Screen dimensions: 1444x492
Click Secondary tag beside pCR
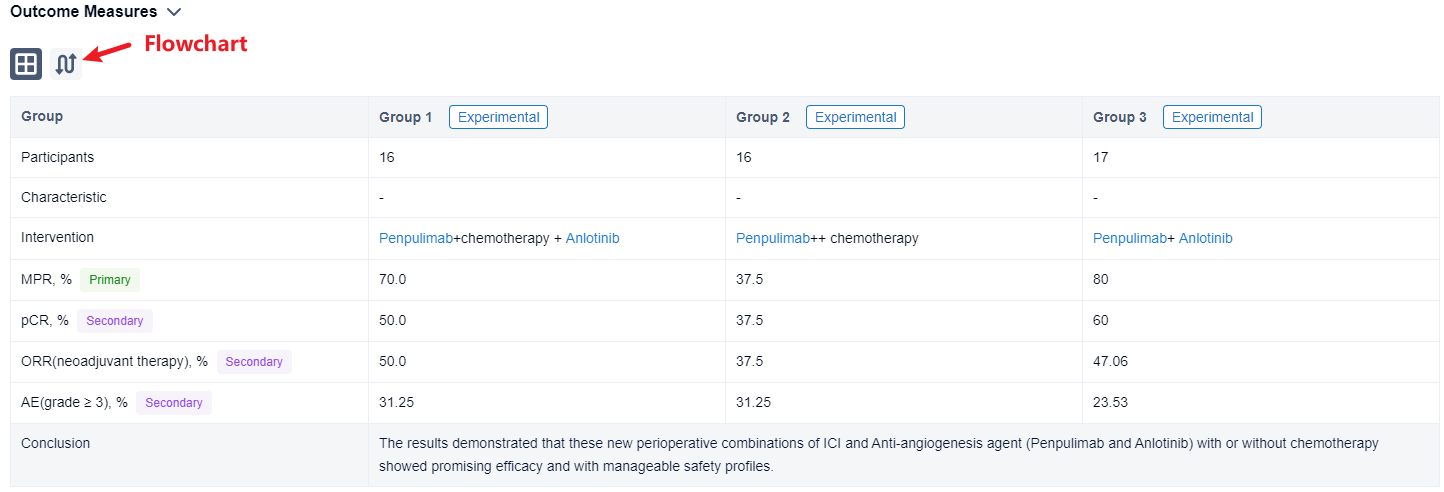pyautogui.click(x=114, y=321)
